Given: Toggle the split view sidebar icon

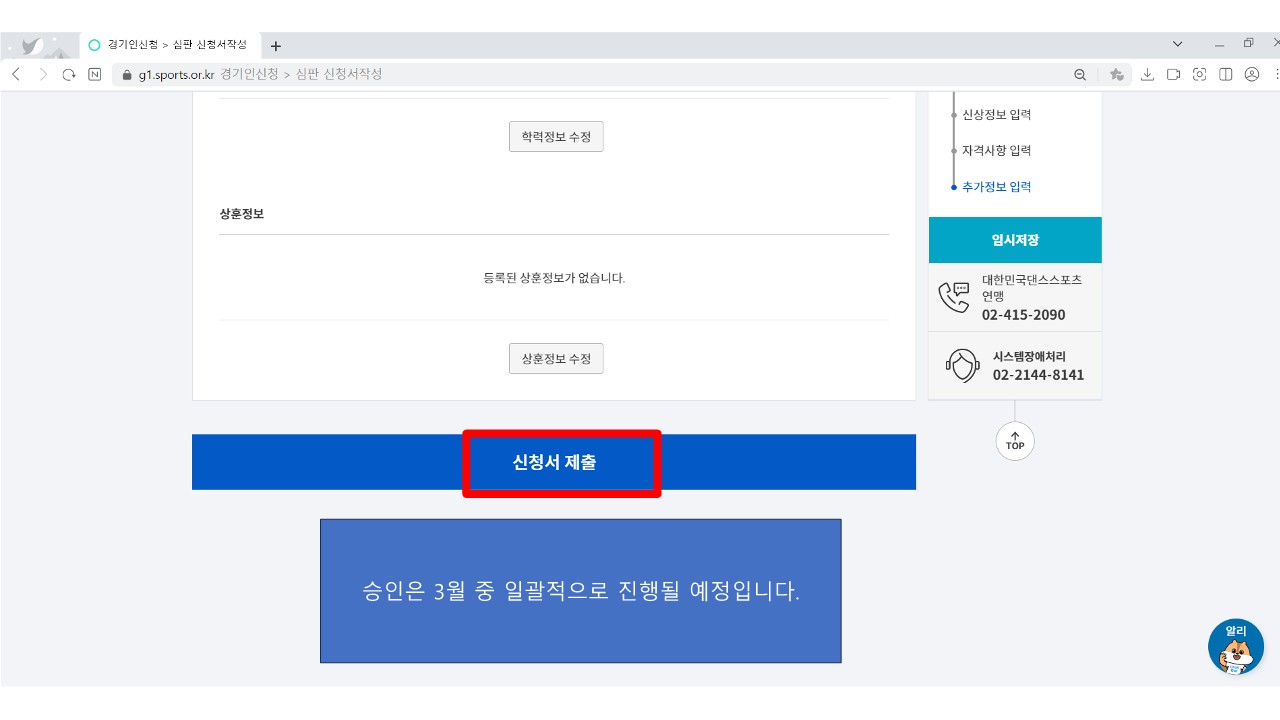Looking at the screenshot, I should pyautogui.click(x=1225, y=75).
